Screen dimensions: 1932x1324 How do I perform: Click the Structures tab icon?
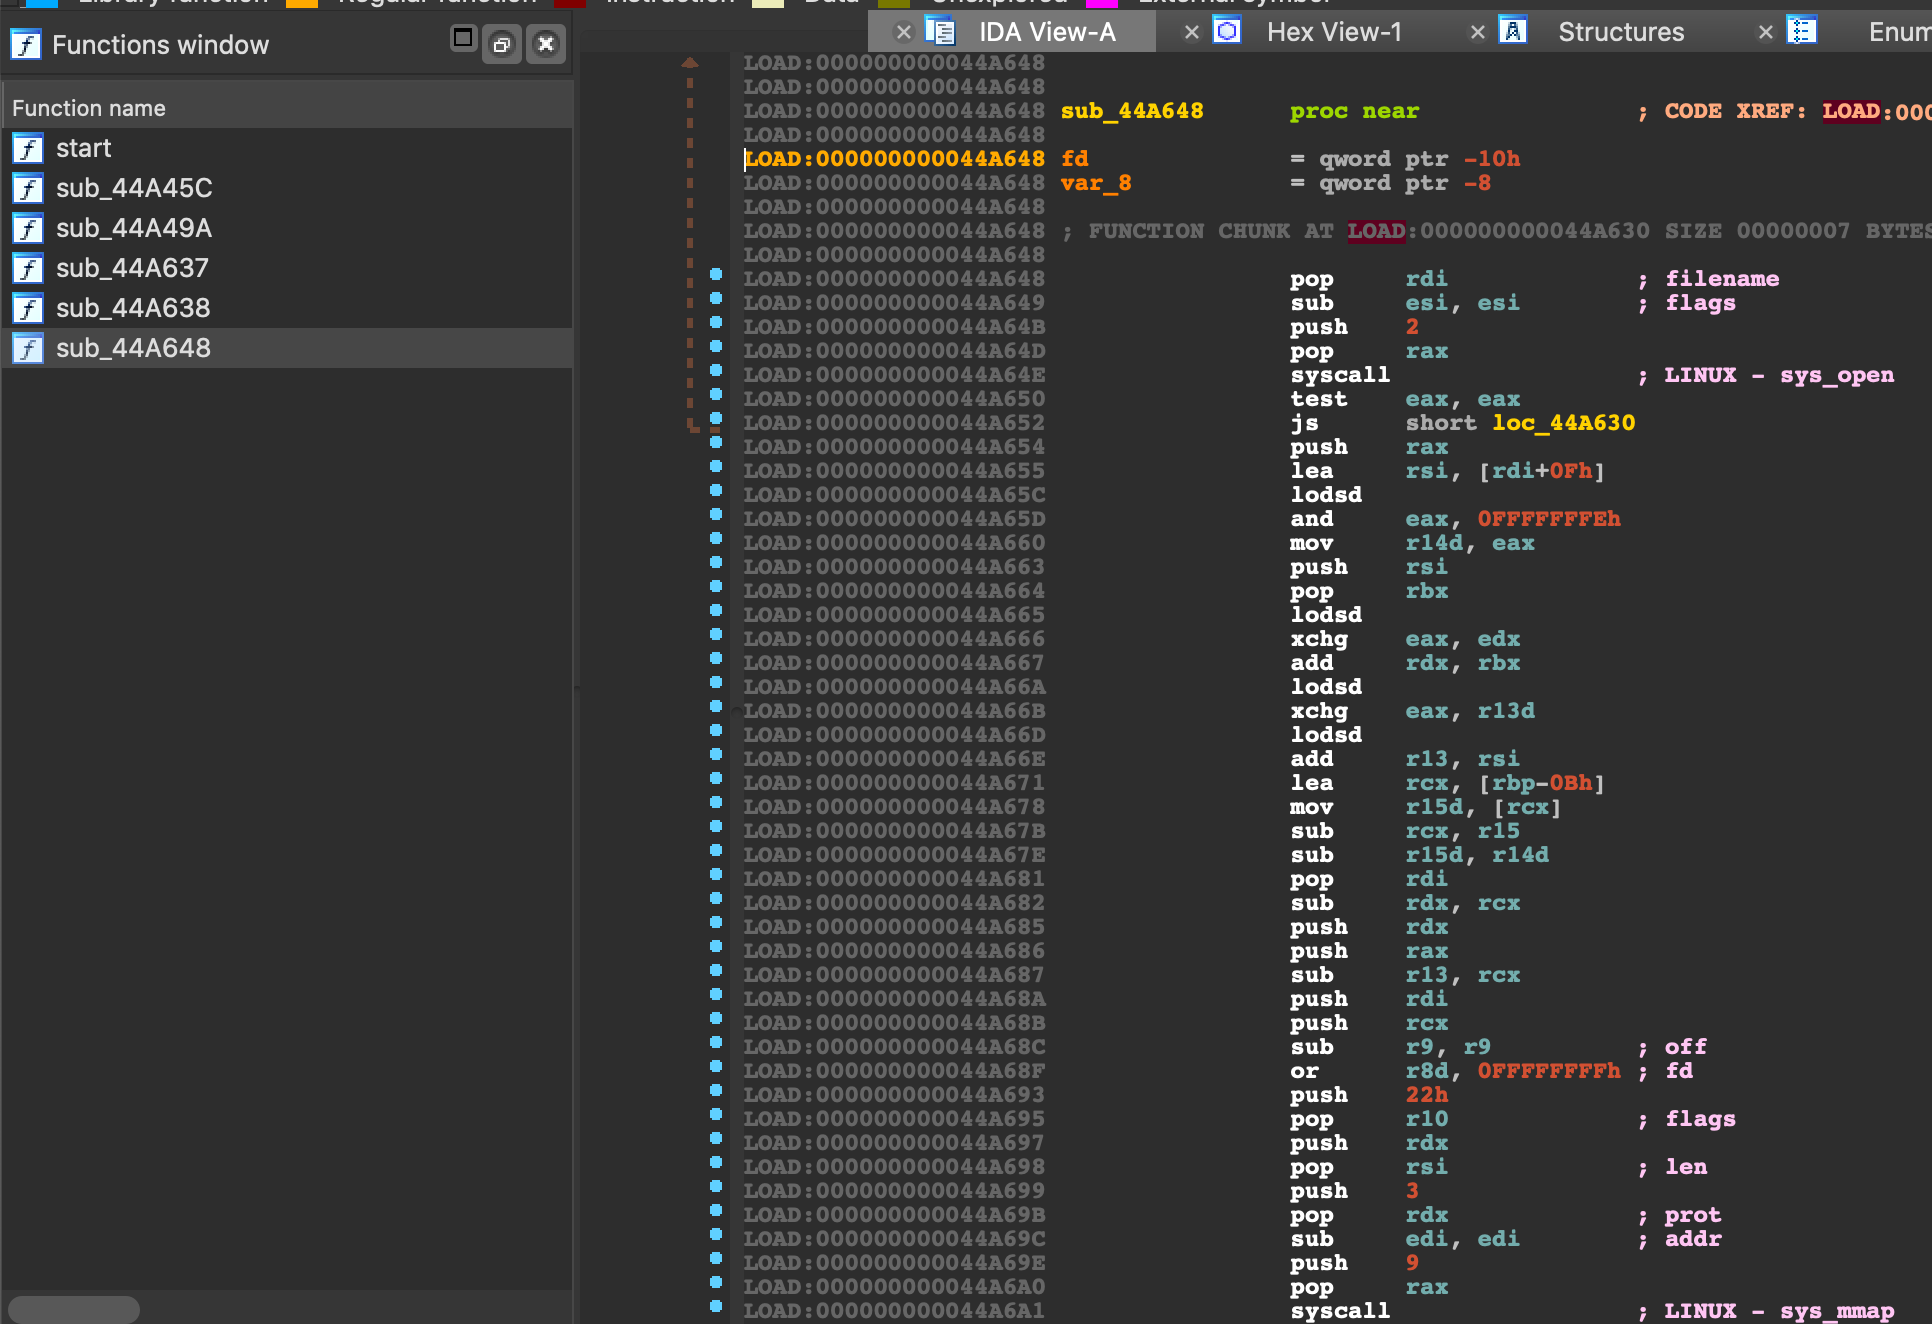pyautogui.click(x=1513, y=32)
